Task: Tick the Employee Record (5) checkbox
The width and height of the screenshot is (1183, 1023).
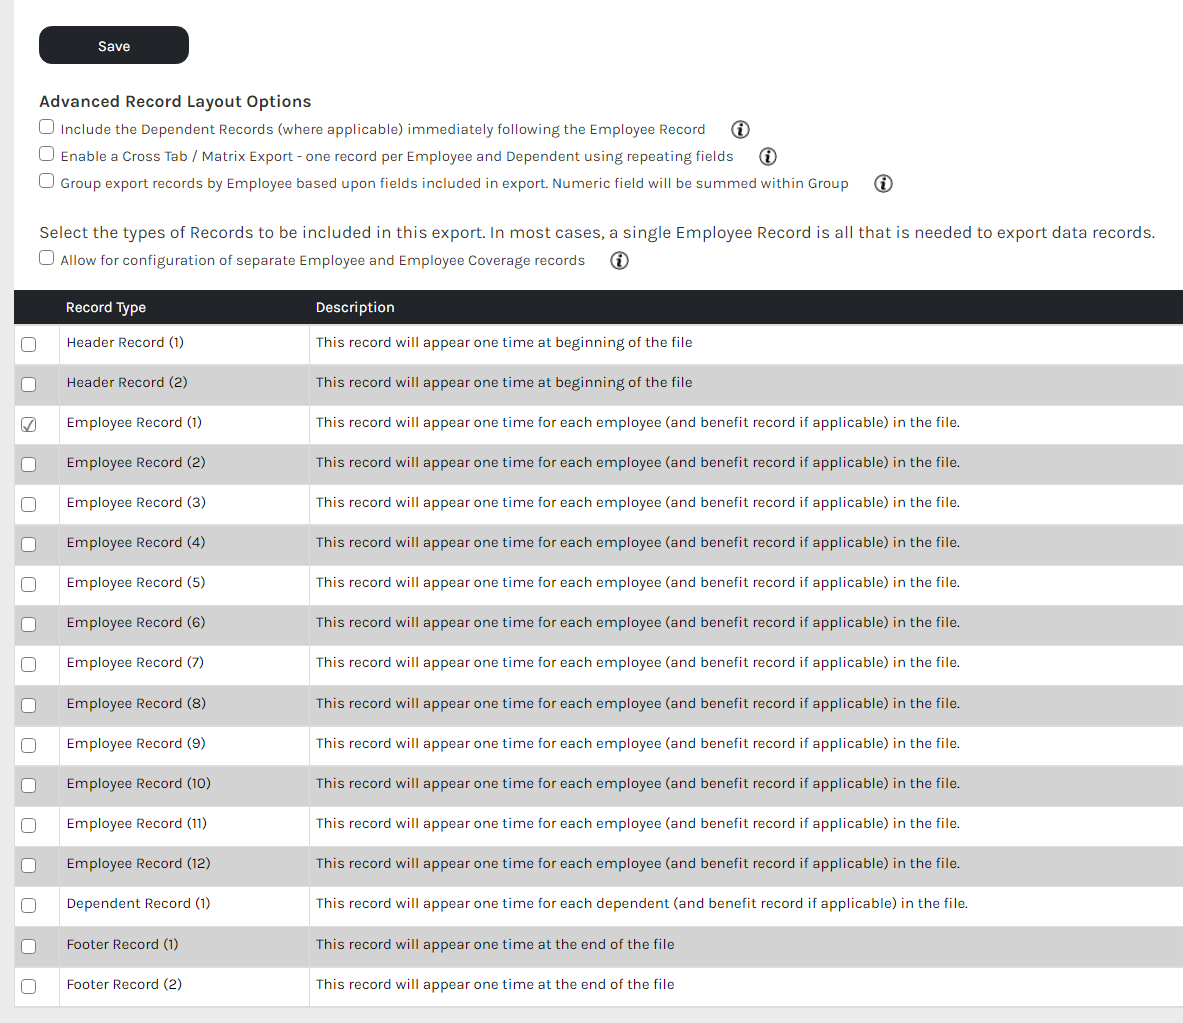Action: 29,584
